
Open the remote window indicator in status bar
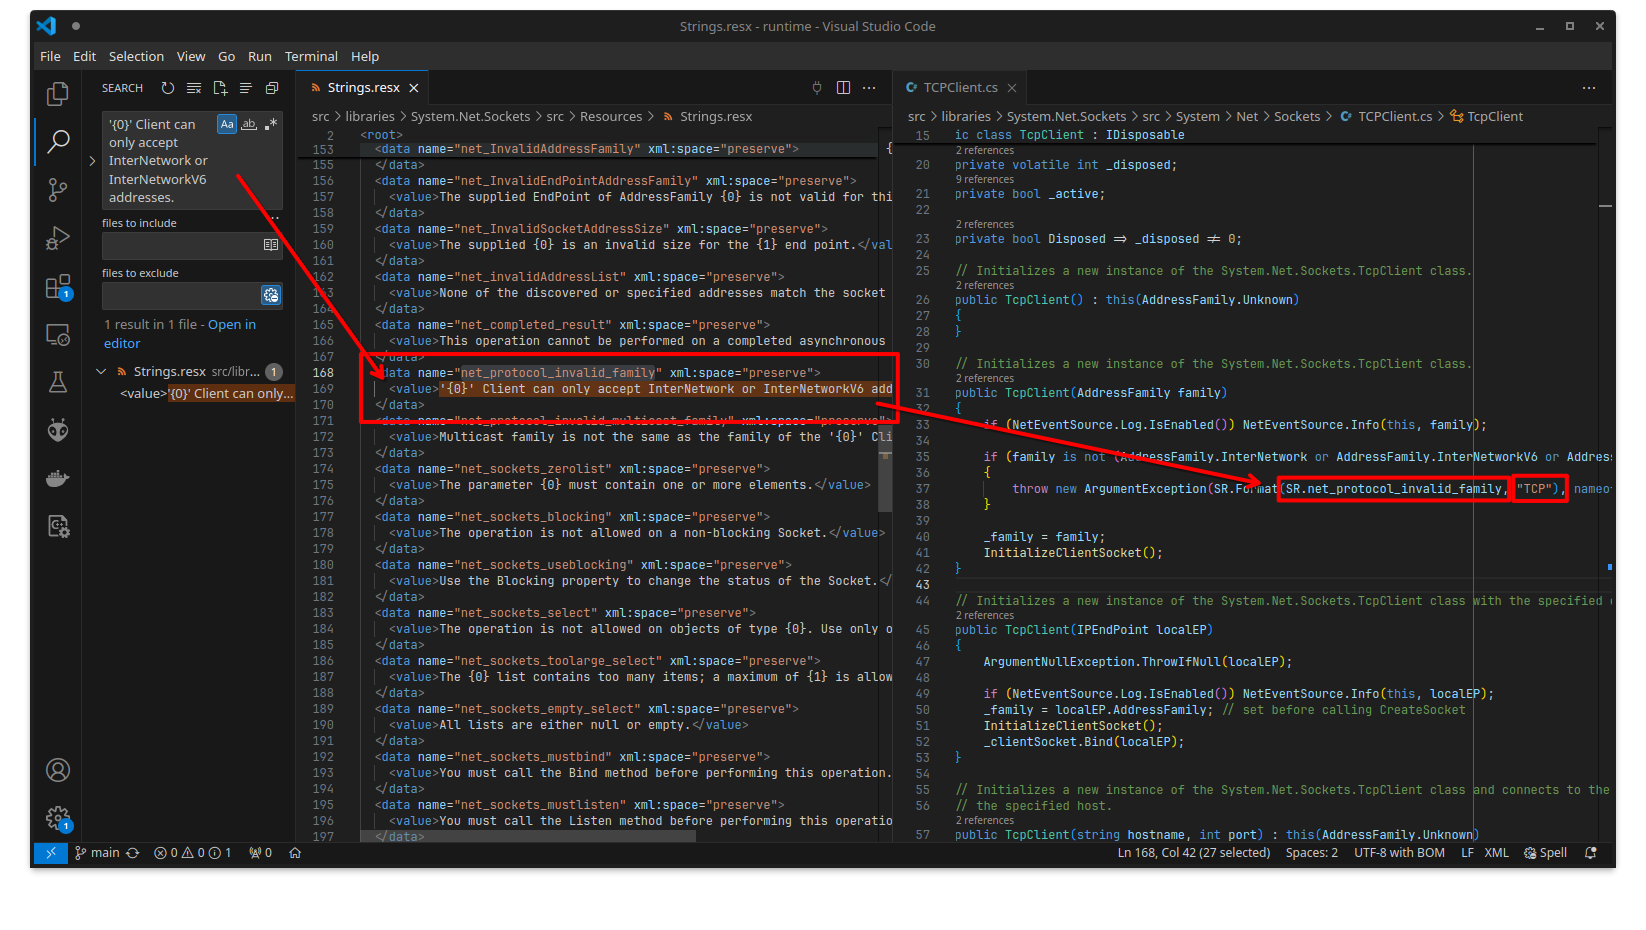point(51,853)
